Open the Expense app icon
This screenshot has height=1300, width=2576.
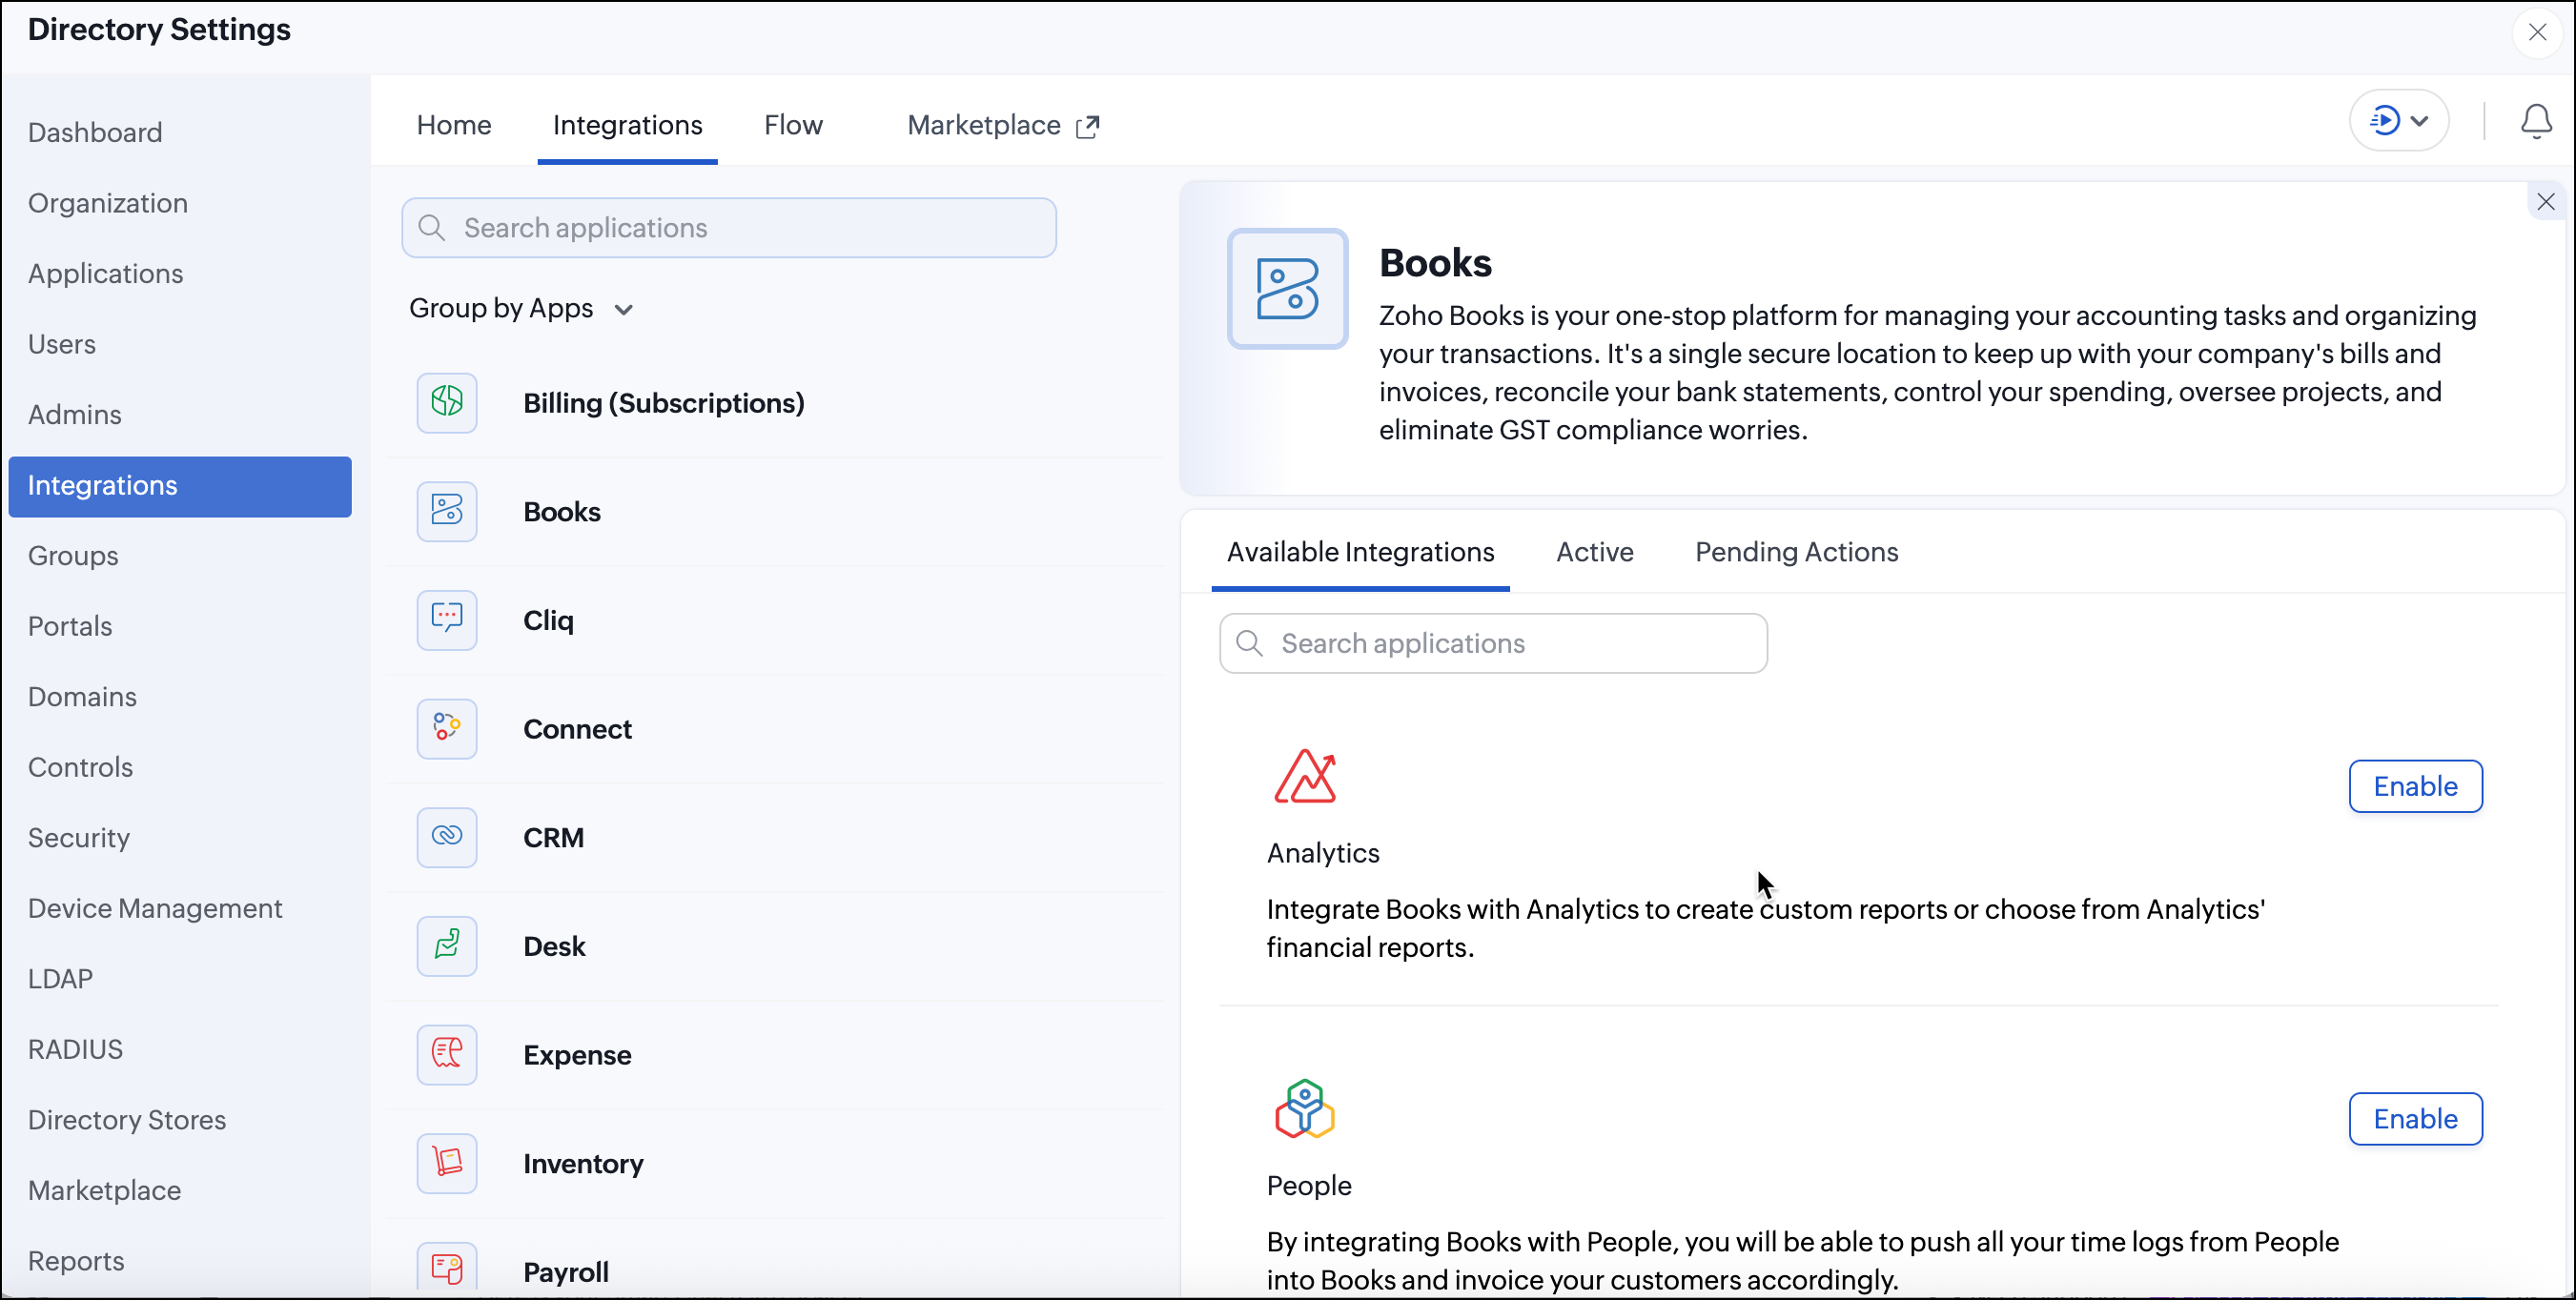click(446, 1054)
